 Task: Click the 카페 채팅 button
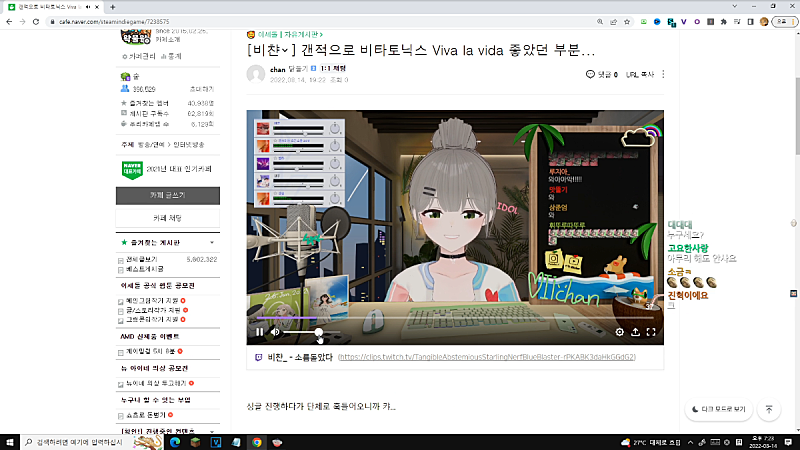pos(168,218)
